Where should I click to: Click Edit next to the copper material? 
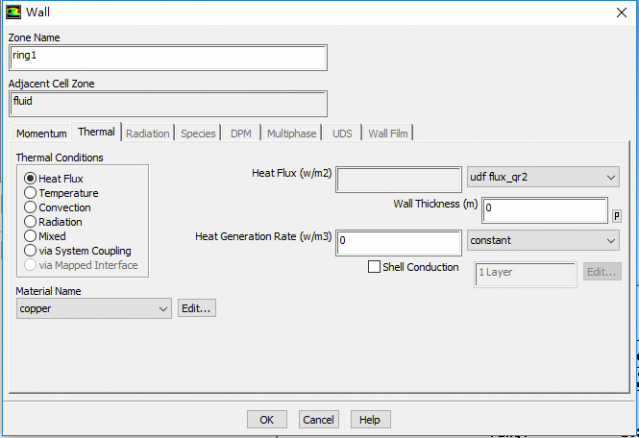point(196,309)
